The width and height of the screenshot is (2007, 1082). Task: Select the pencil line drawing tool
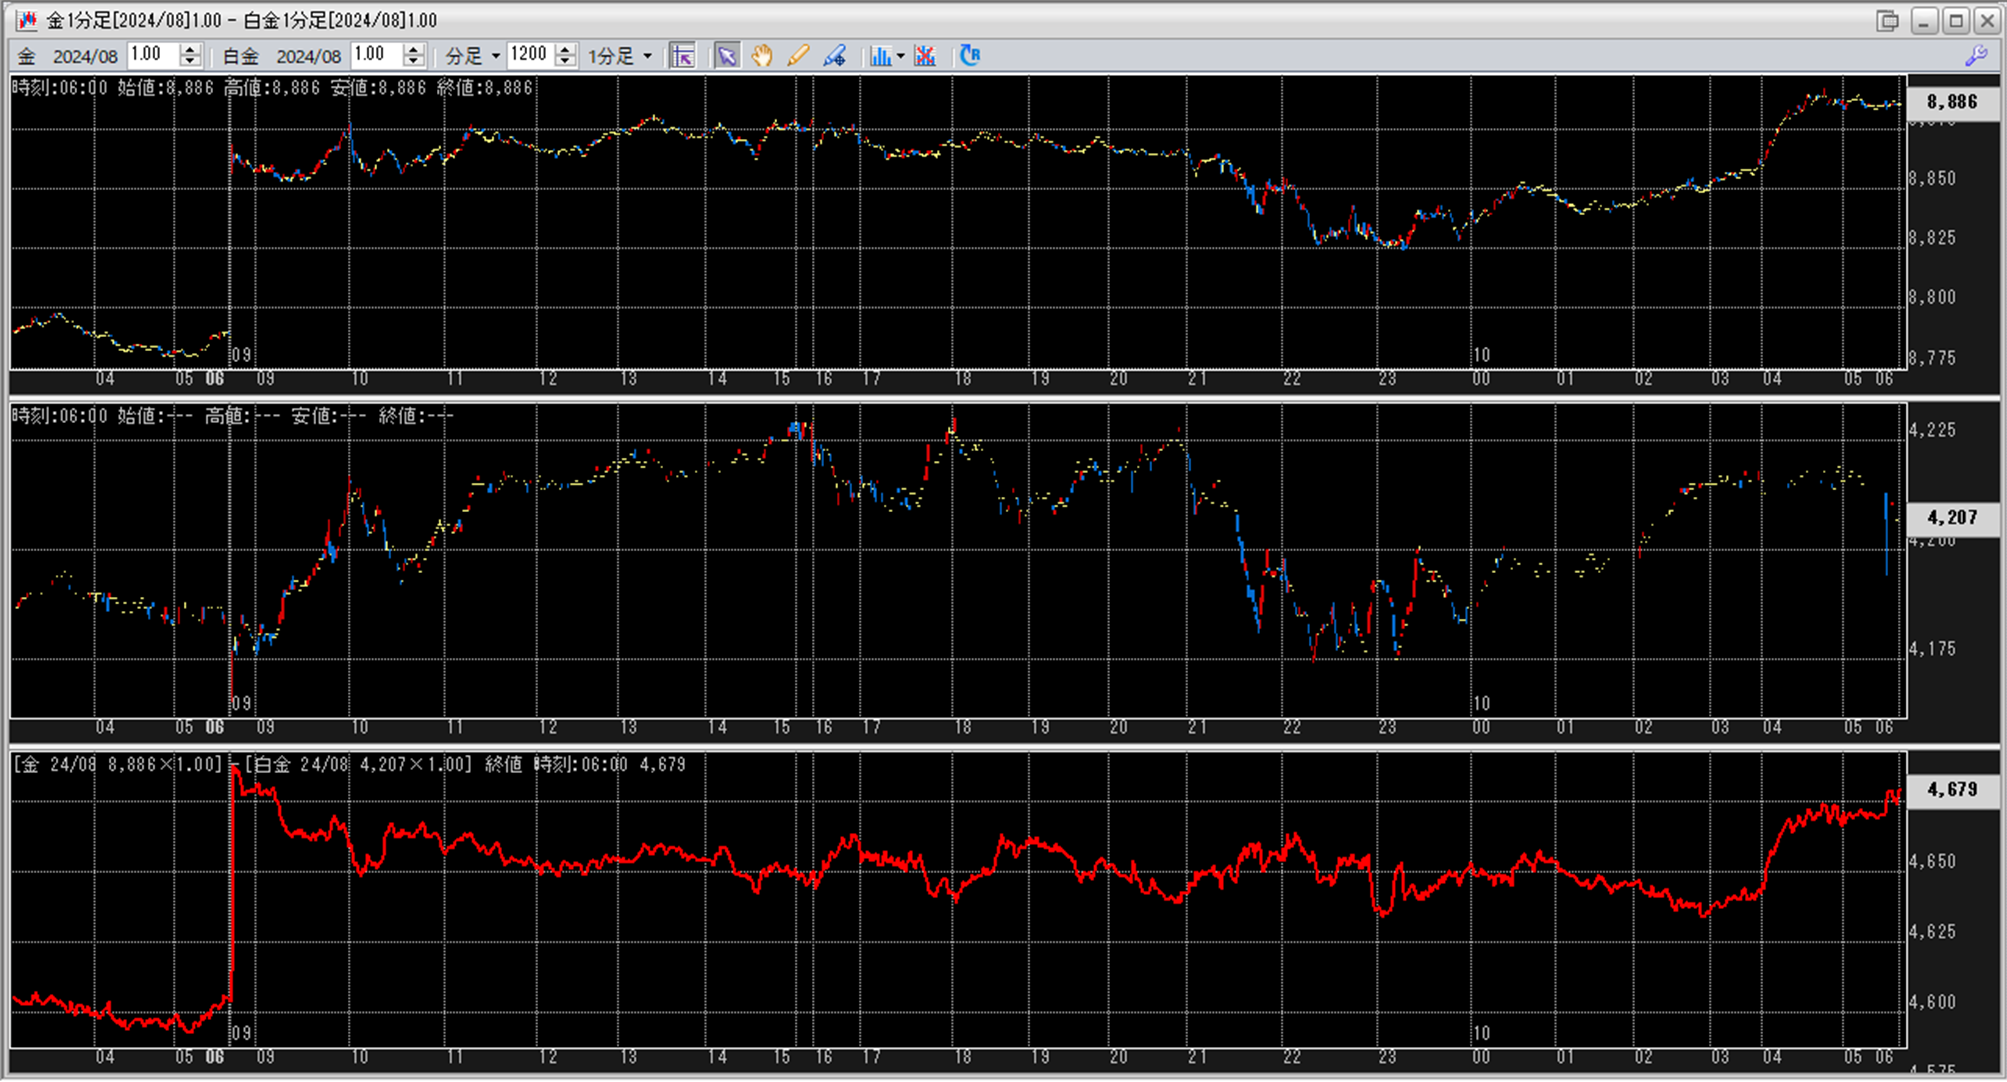click(798, 56)
